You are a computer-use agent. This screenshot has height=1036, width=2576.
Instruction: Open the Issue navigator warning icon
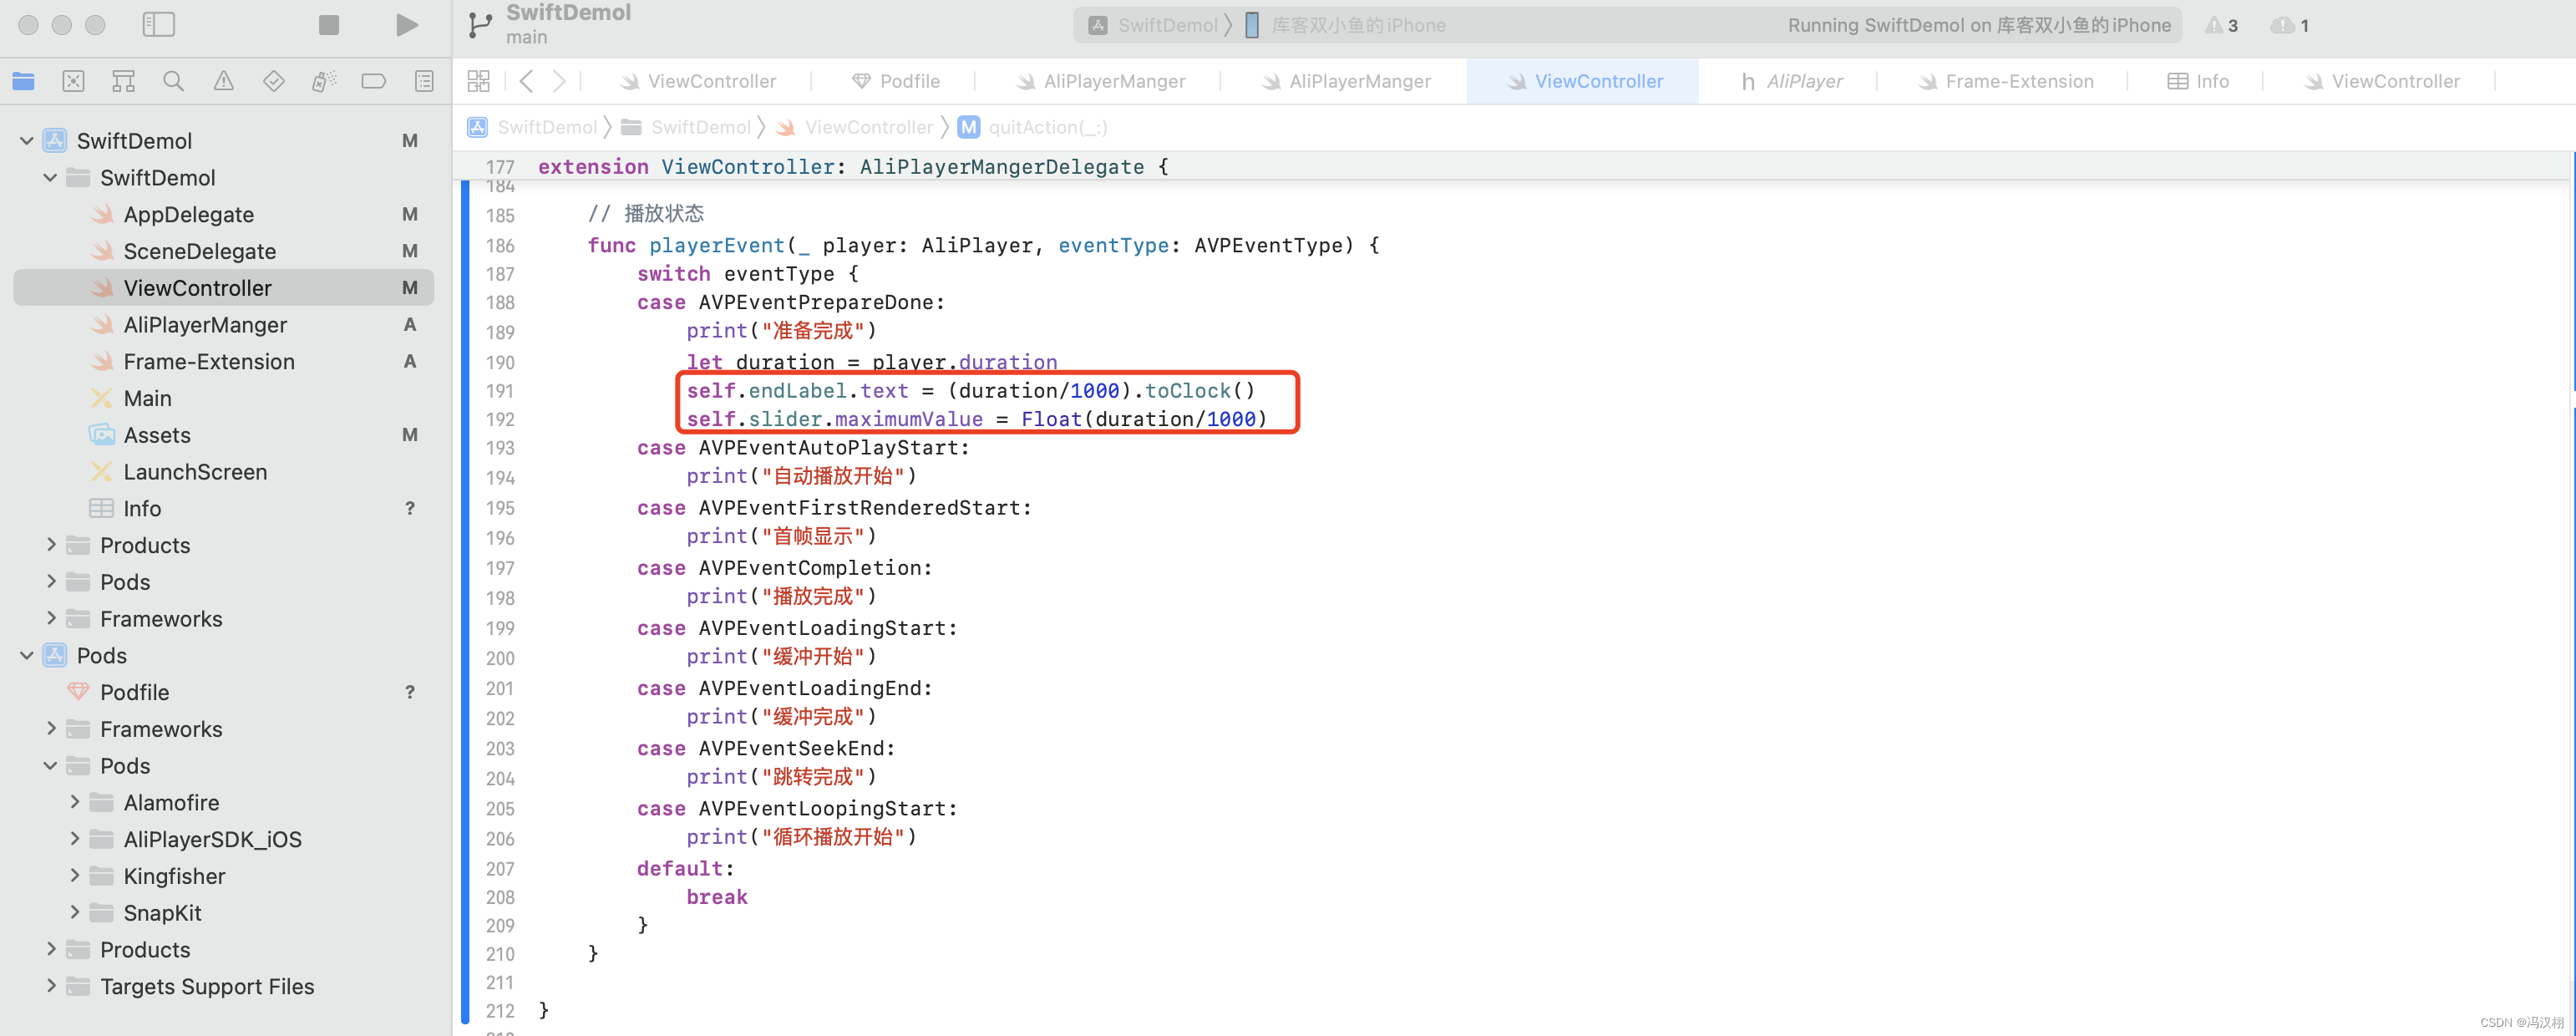(x=223, y=81)
